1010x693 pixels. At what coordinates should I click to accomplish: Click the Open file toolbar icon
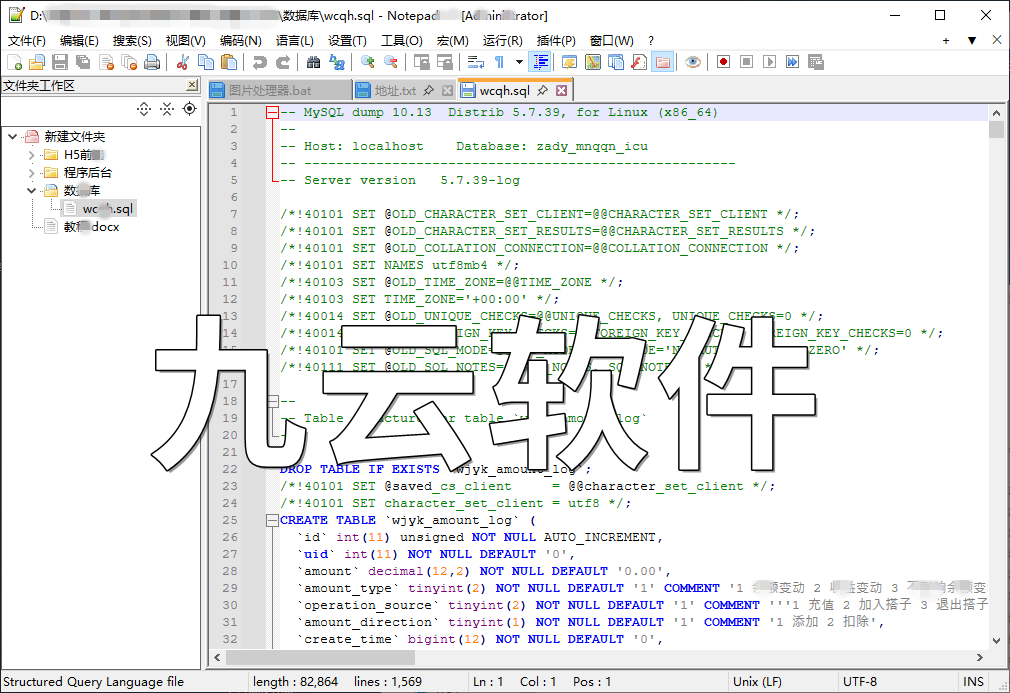[x=37, y=62]
